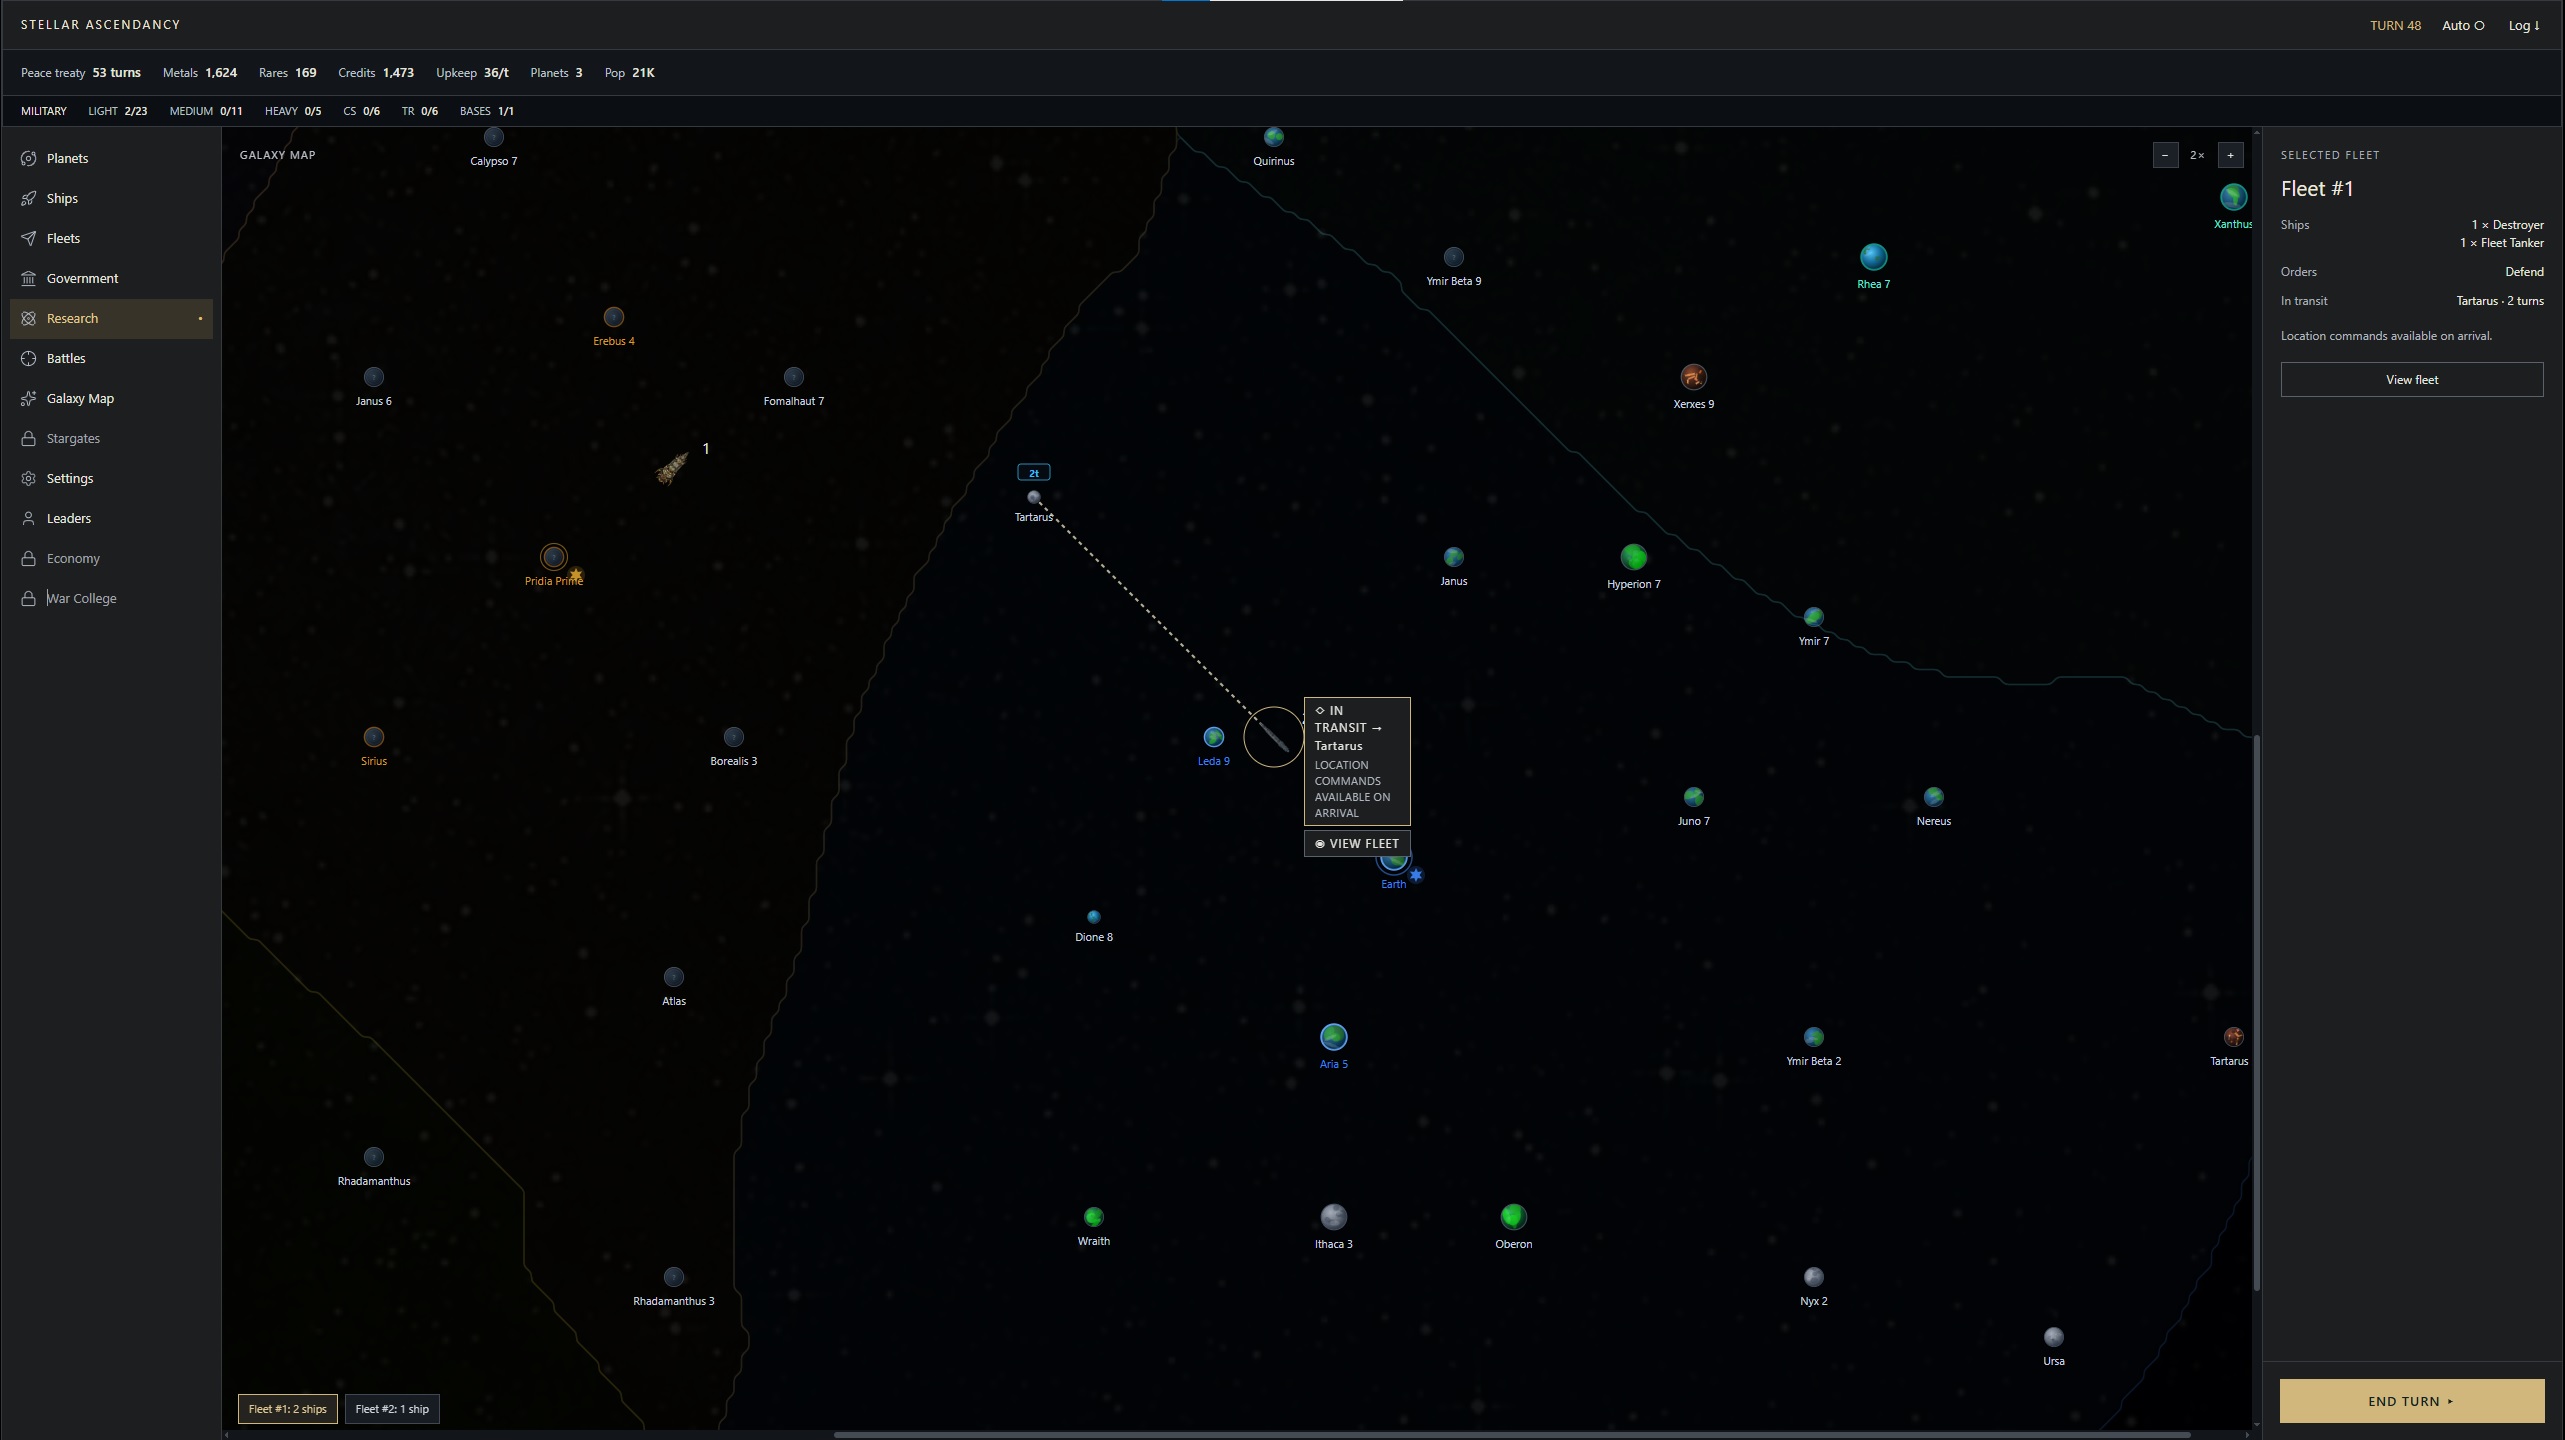Expand the Log dropdown
The width and height of the screenshot is (2565, 1440).
click(2523, 25)
